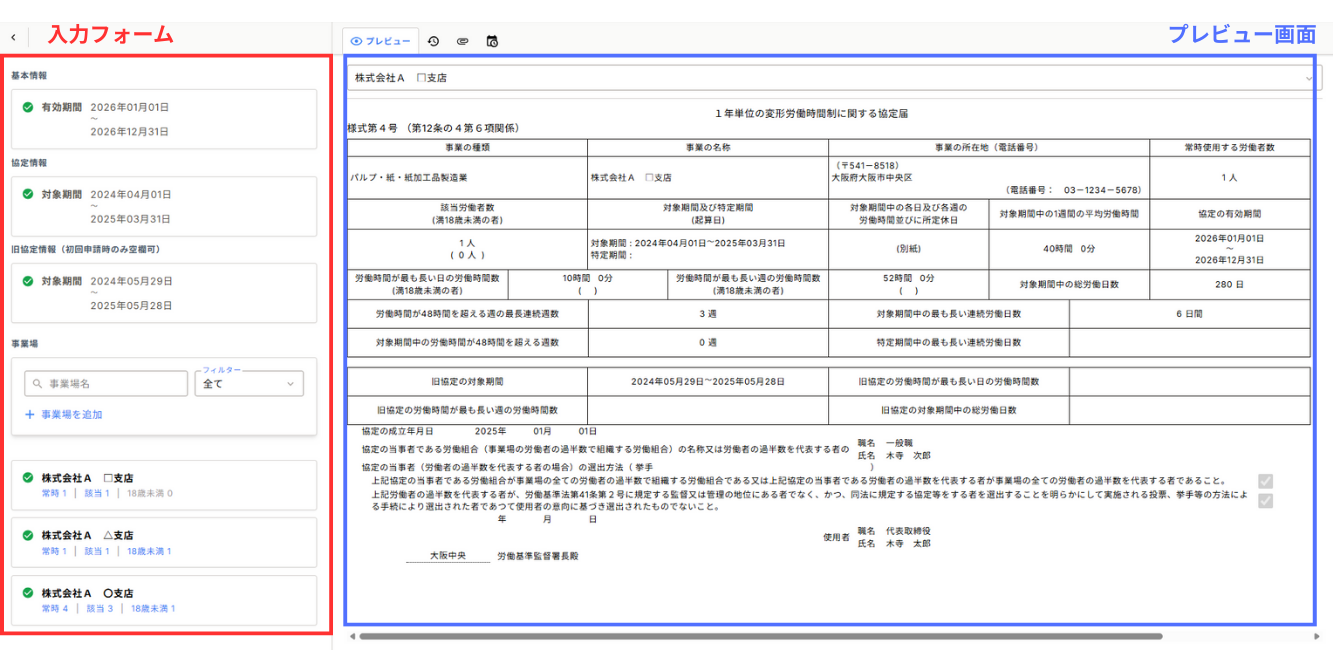Click the back chevron arrow at top left
Screen dimensions: 1339x651
13,37
